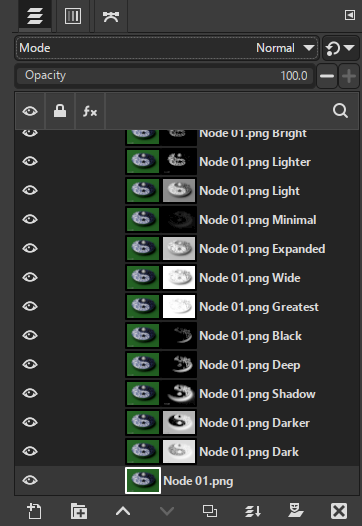Create a new layer
This screenshot has height=526, width=362.
coord(34,511)
